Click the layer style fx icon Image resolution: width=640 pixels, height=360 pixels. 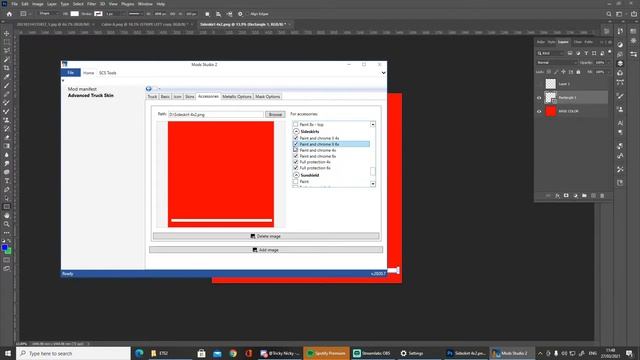557,196
